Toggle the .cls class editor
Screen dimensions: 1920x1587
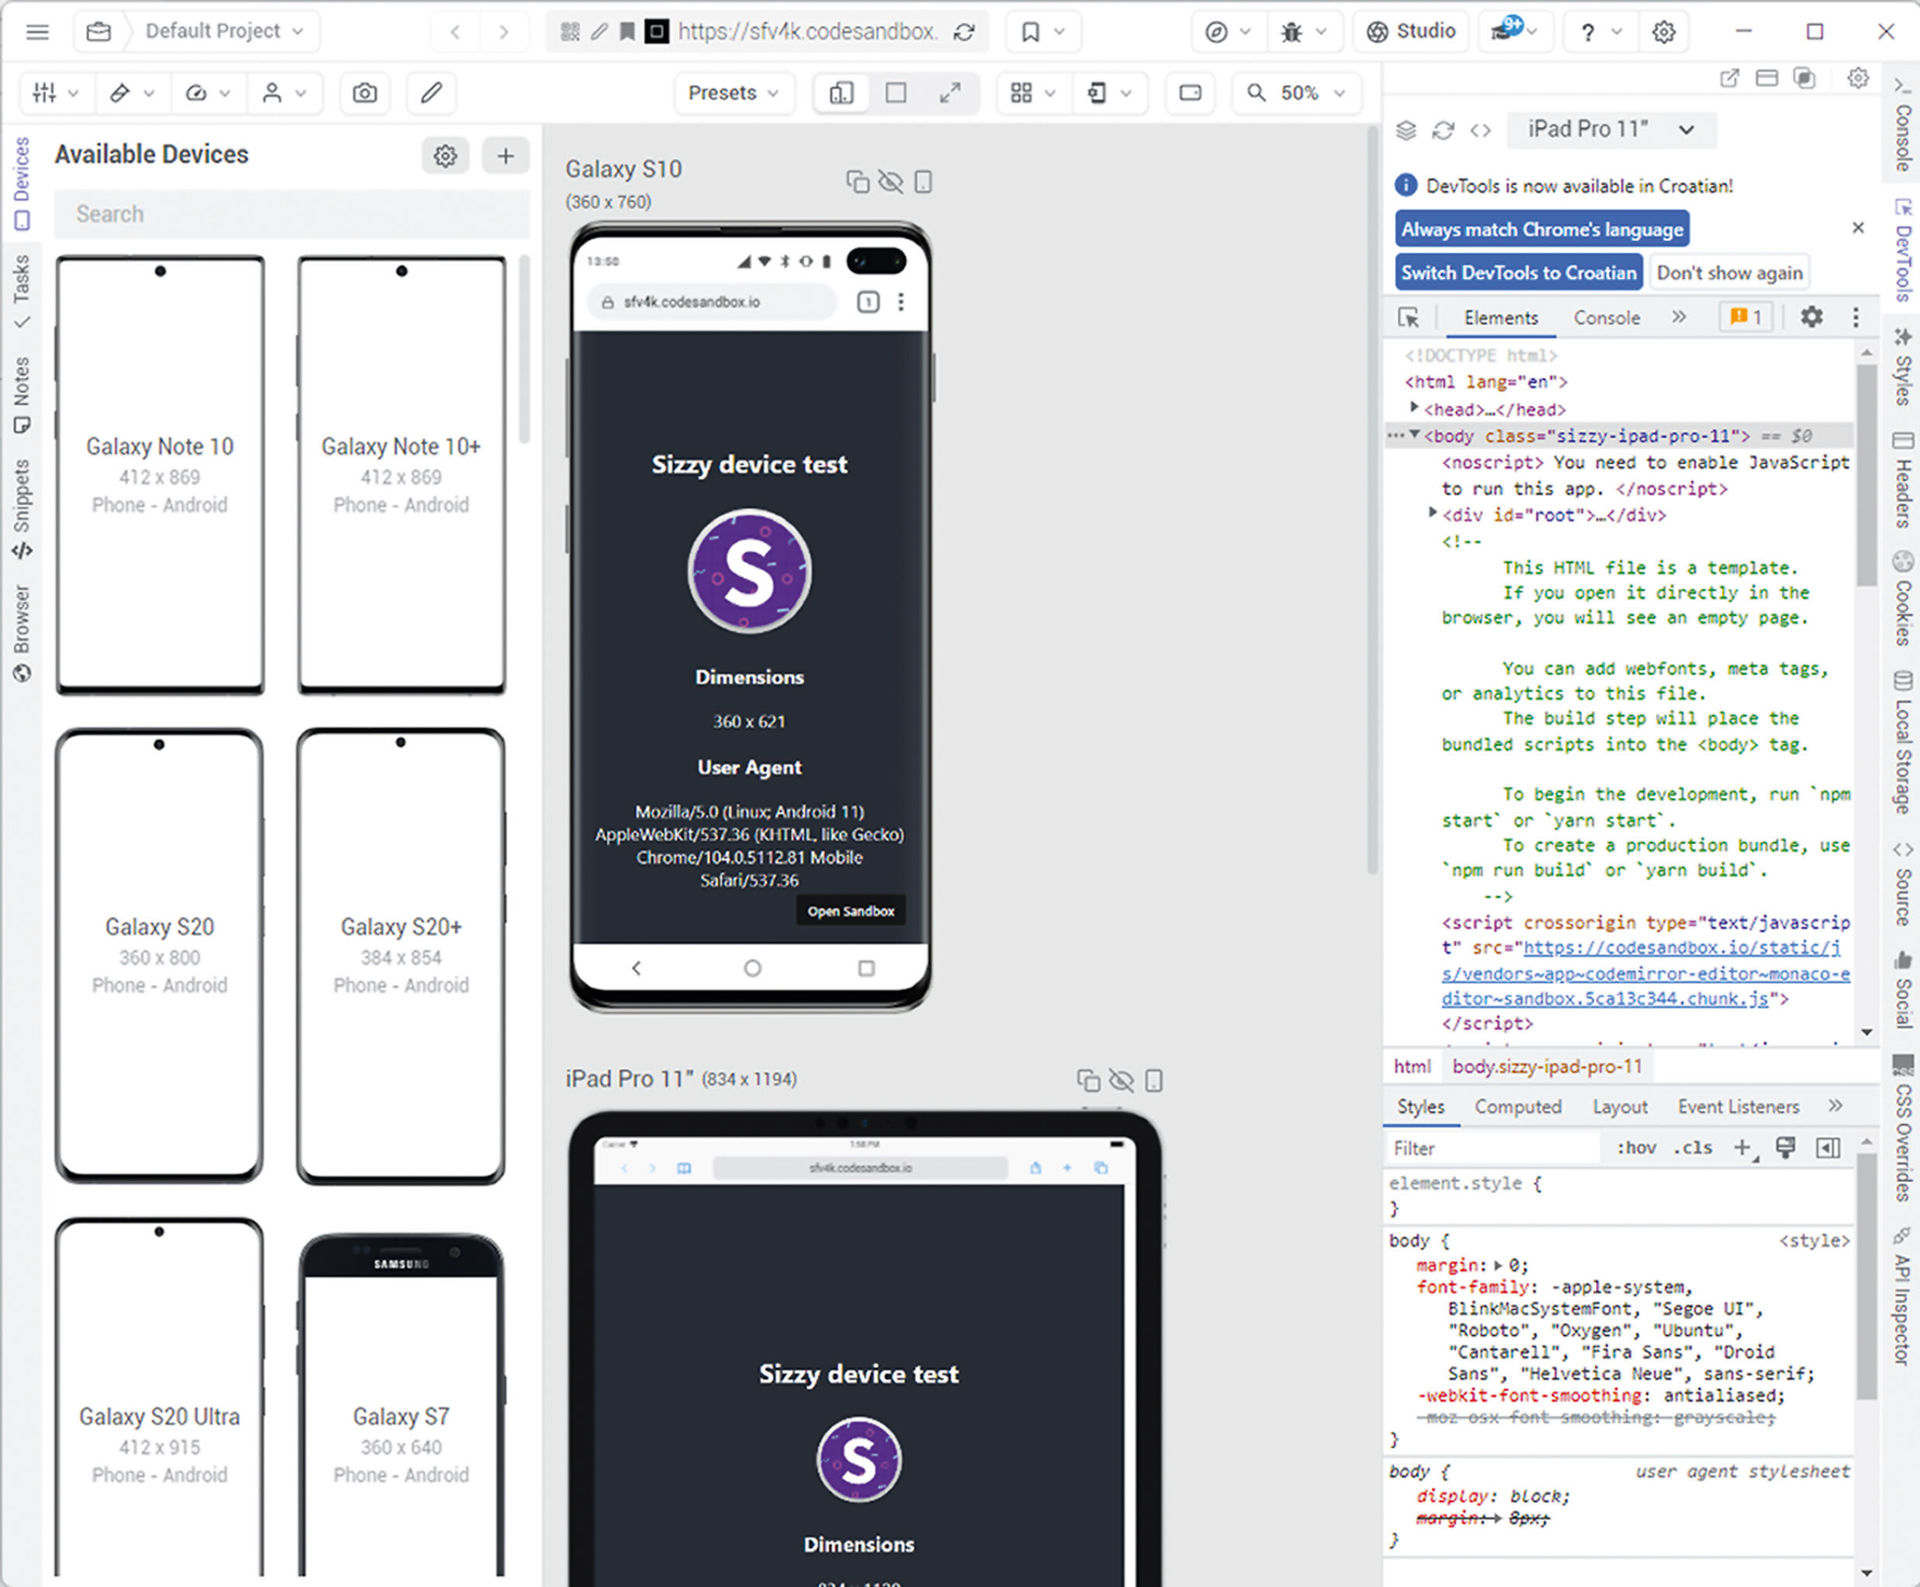[x=1693, y=1148]
